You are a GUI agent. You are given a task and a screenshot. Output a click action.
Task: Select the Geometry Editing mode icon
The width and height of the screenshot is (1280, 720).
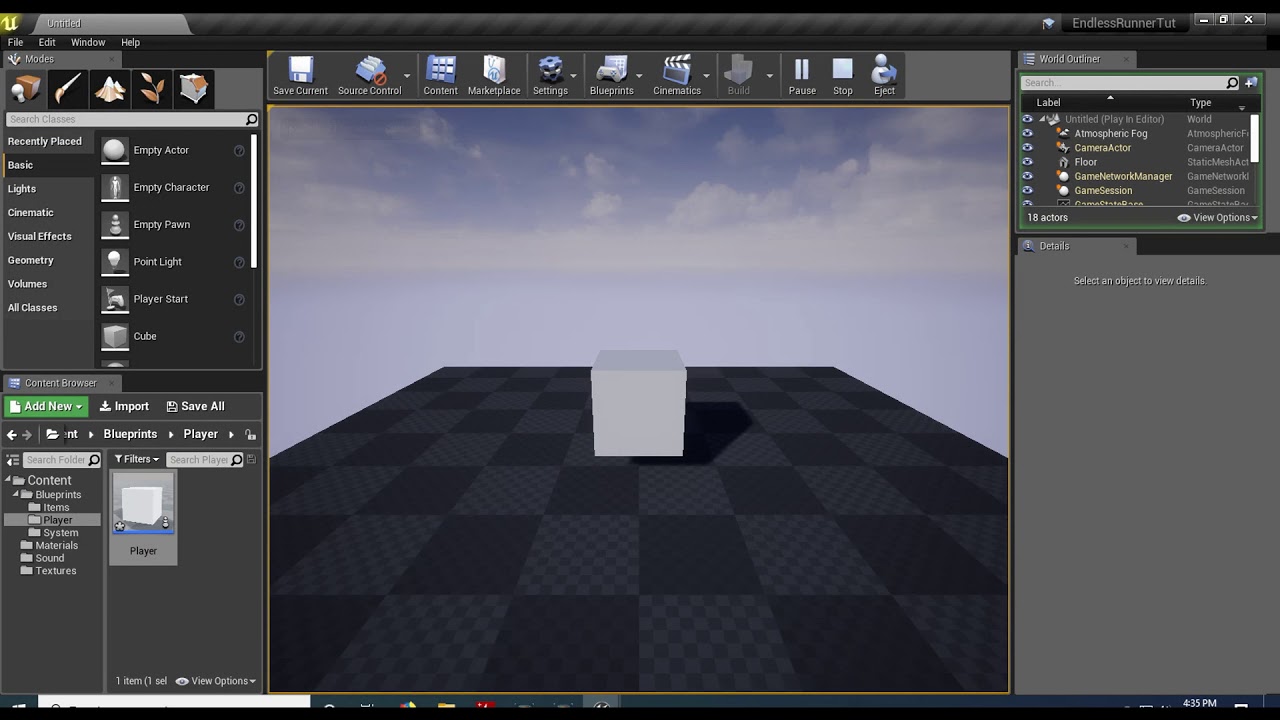(194, 89)
